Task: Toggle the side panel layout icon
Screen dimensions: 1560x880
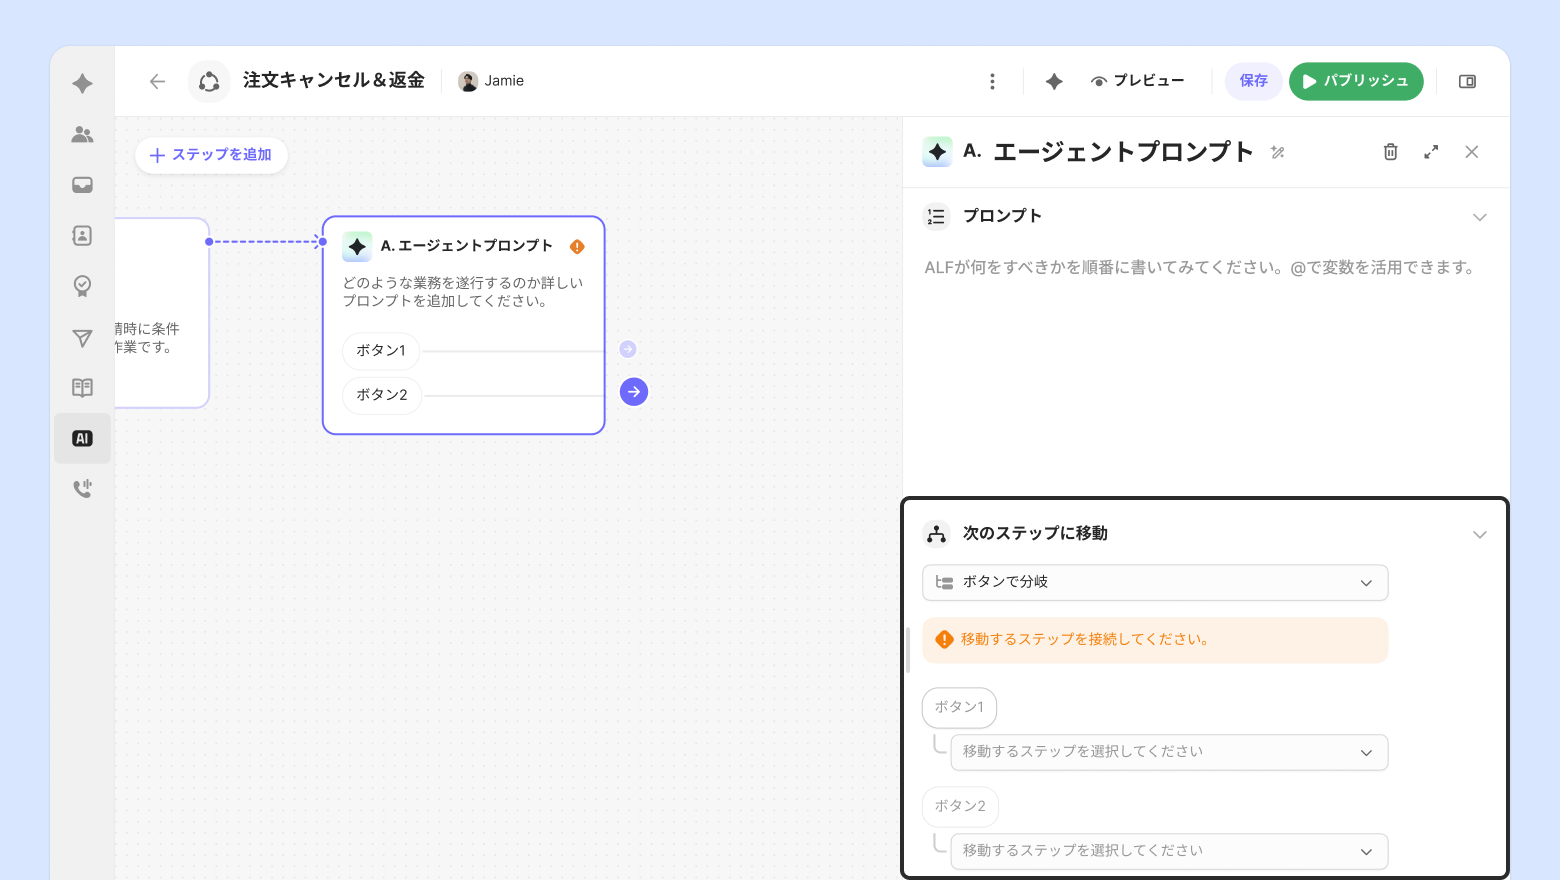Action: point(1467,82)
